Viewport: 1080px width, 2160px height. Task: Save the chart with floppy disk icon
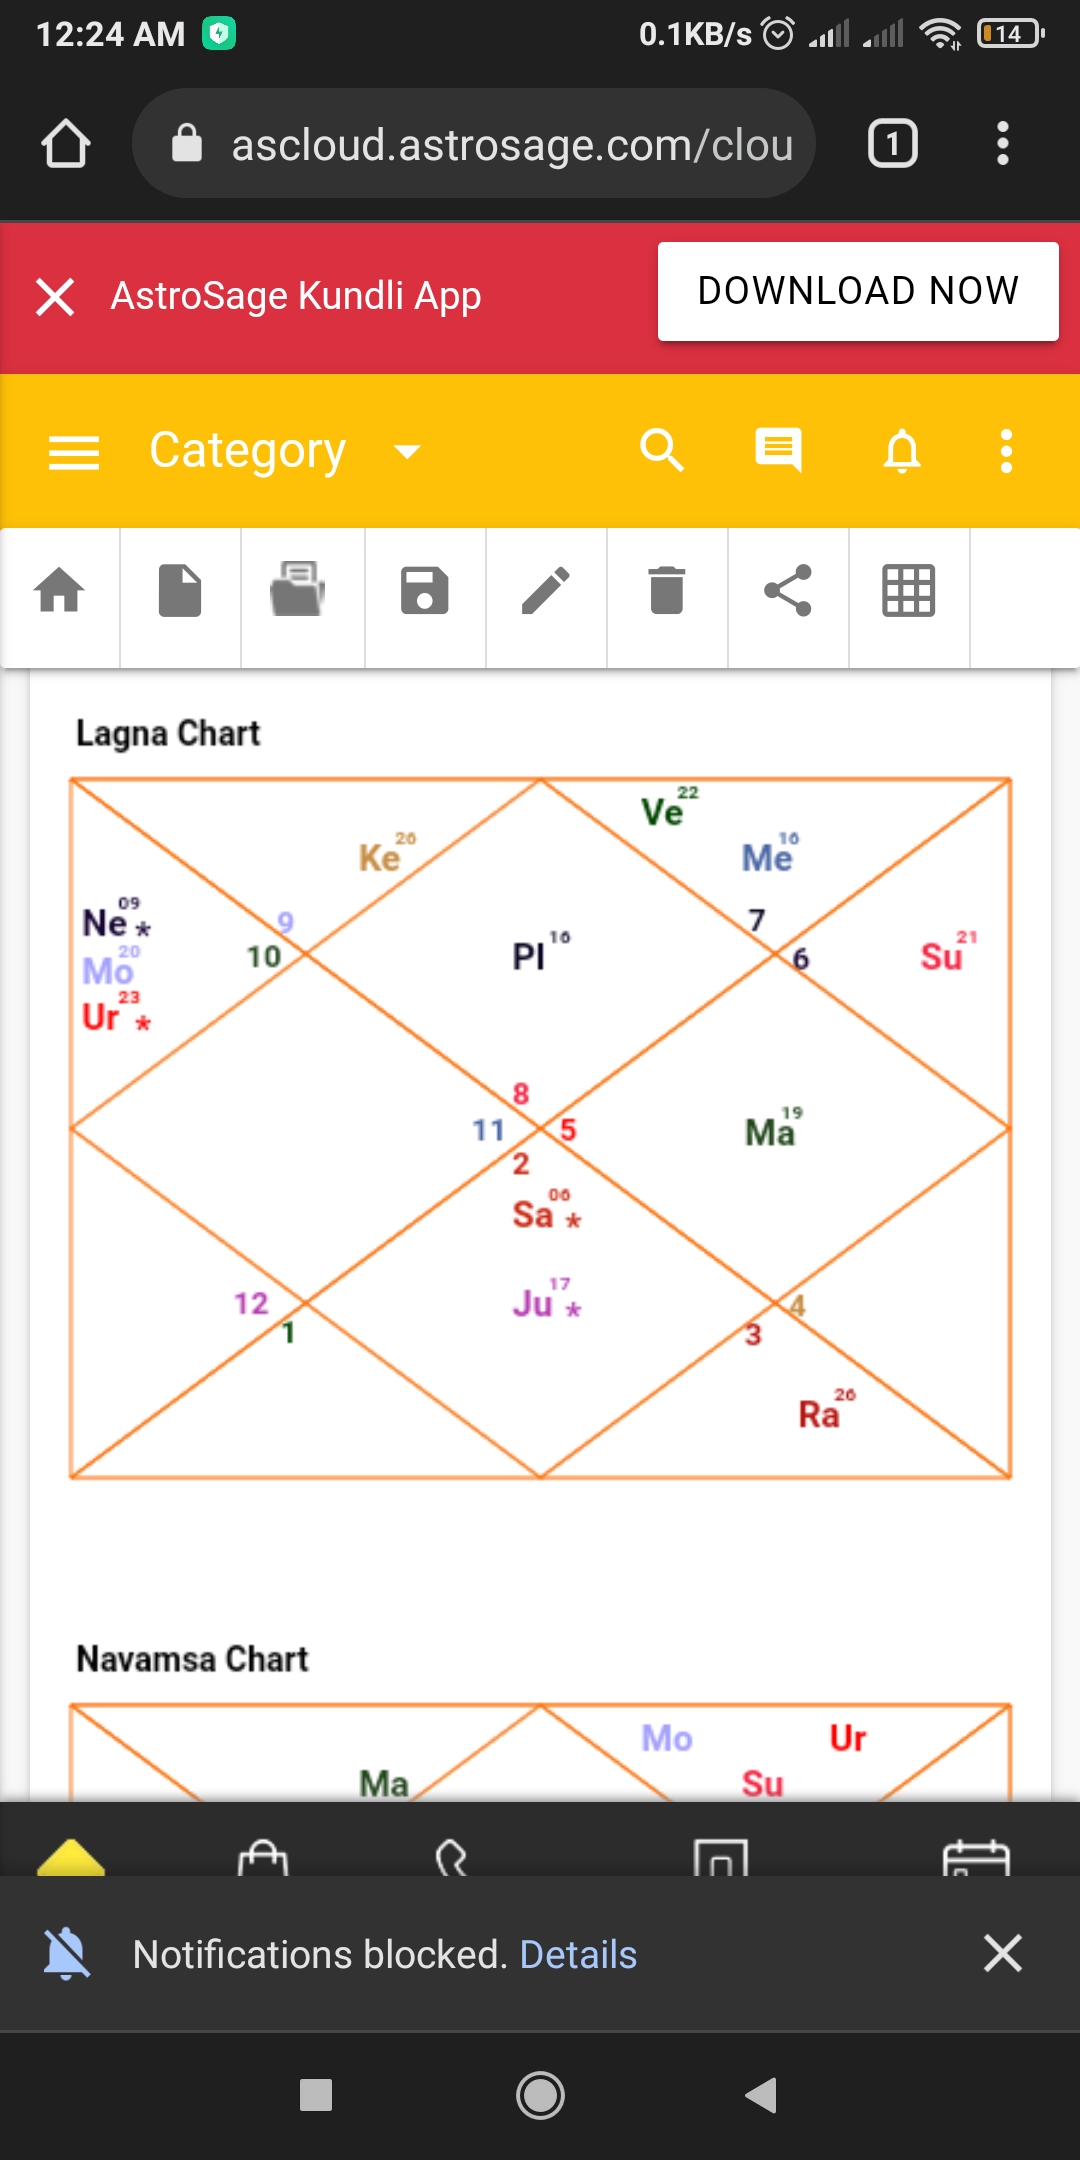(424, 590)
